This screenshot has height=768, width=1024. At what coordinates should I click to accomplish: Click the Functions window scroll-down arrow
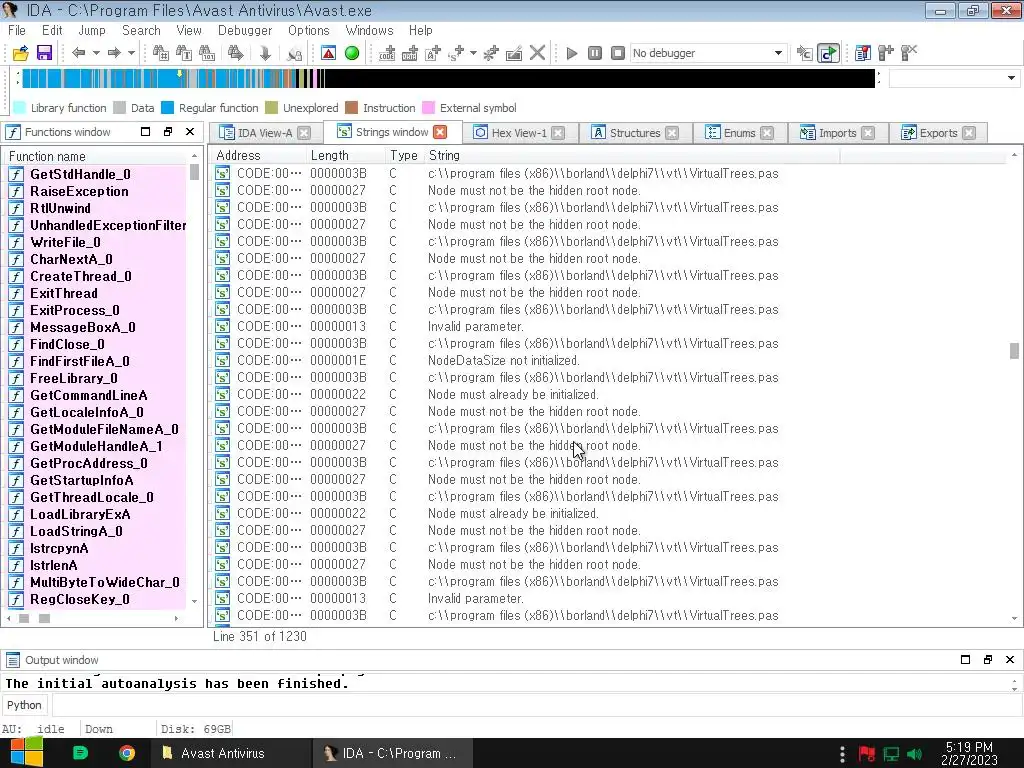coord(195,601)
